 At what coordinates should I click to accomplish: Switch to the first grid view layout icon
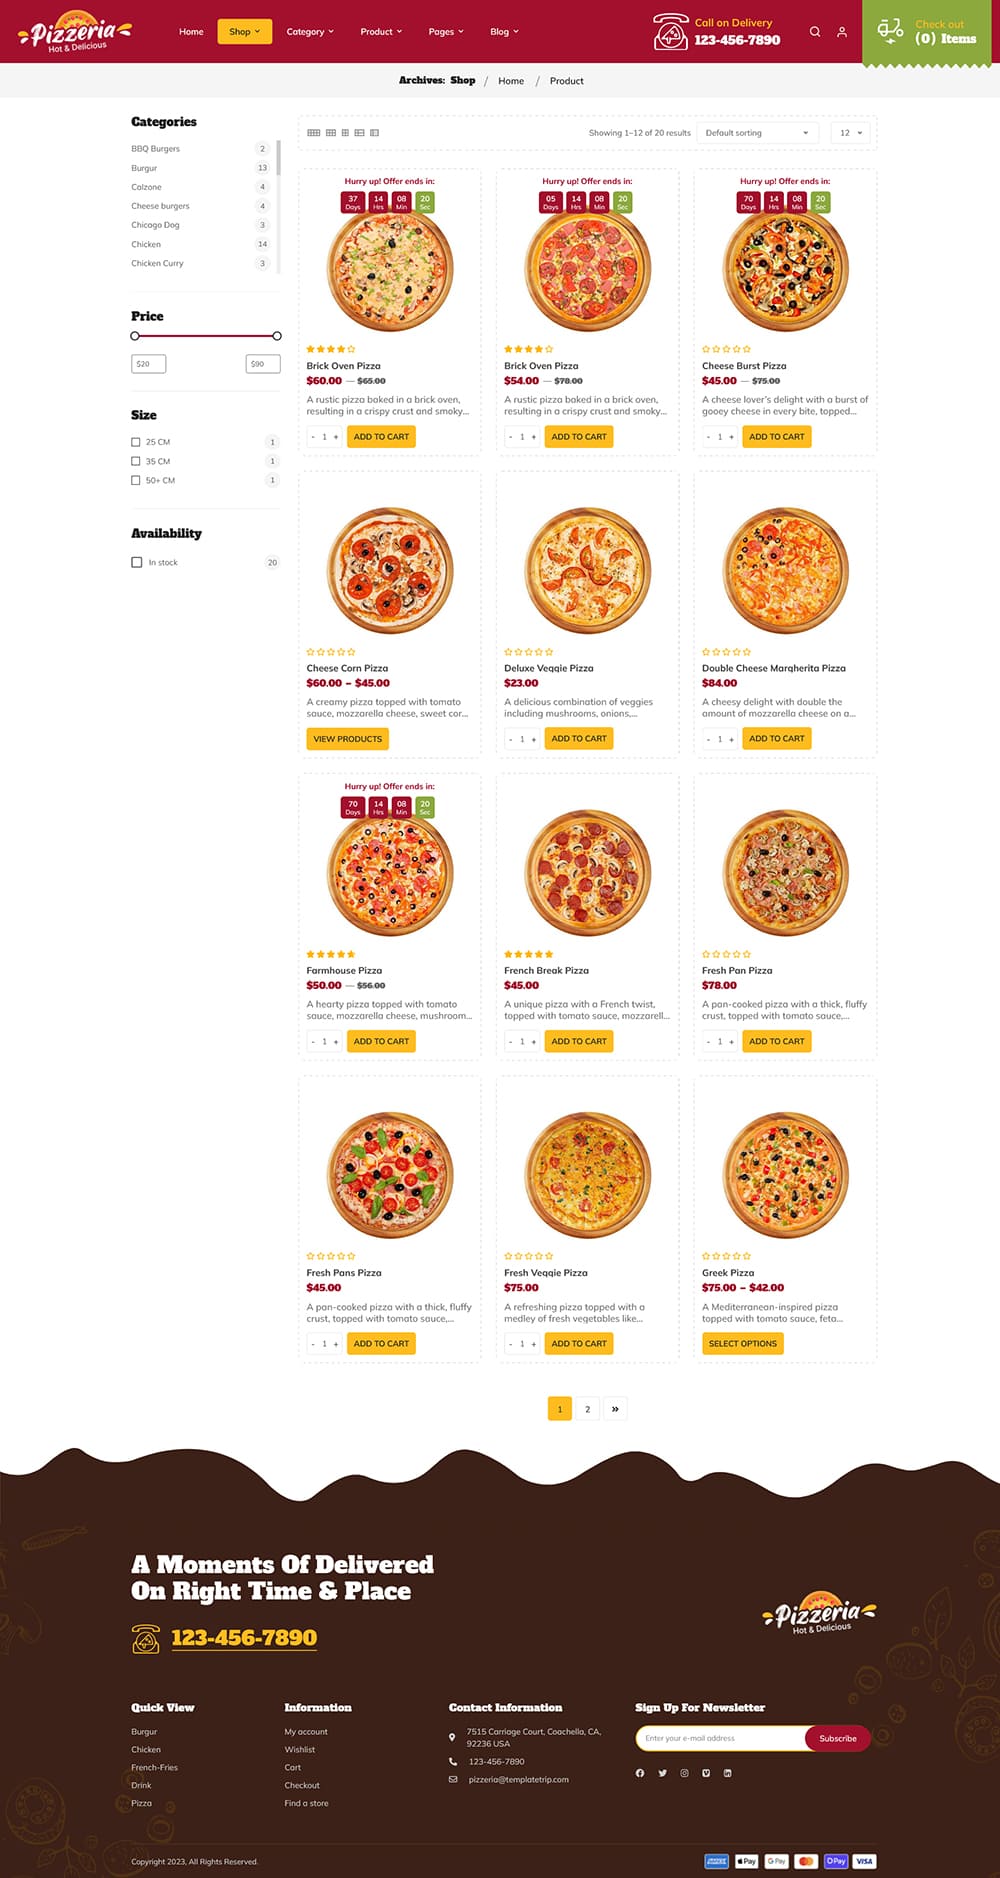coord(314,133)
